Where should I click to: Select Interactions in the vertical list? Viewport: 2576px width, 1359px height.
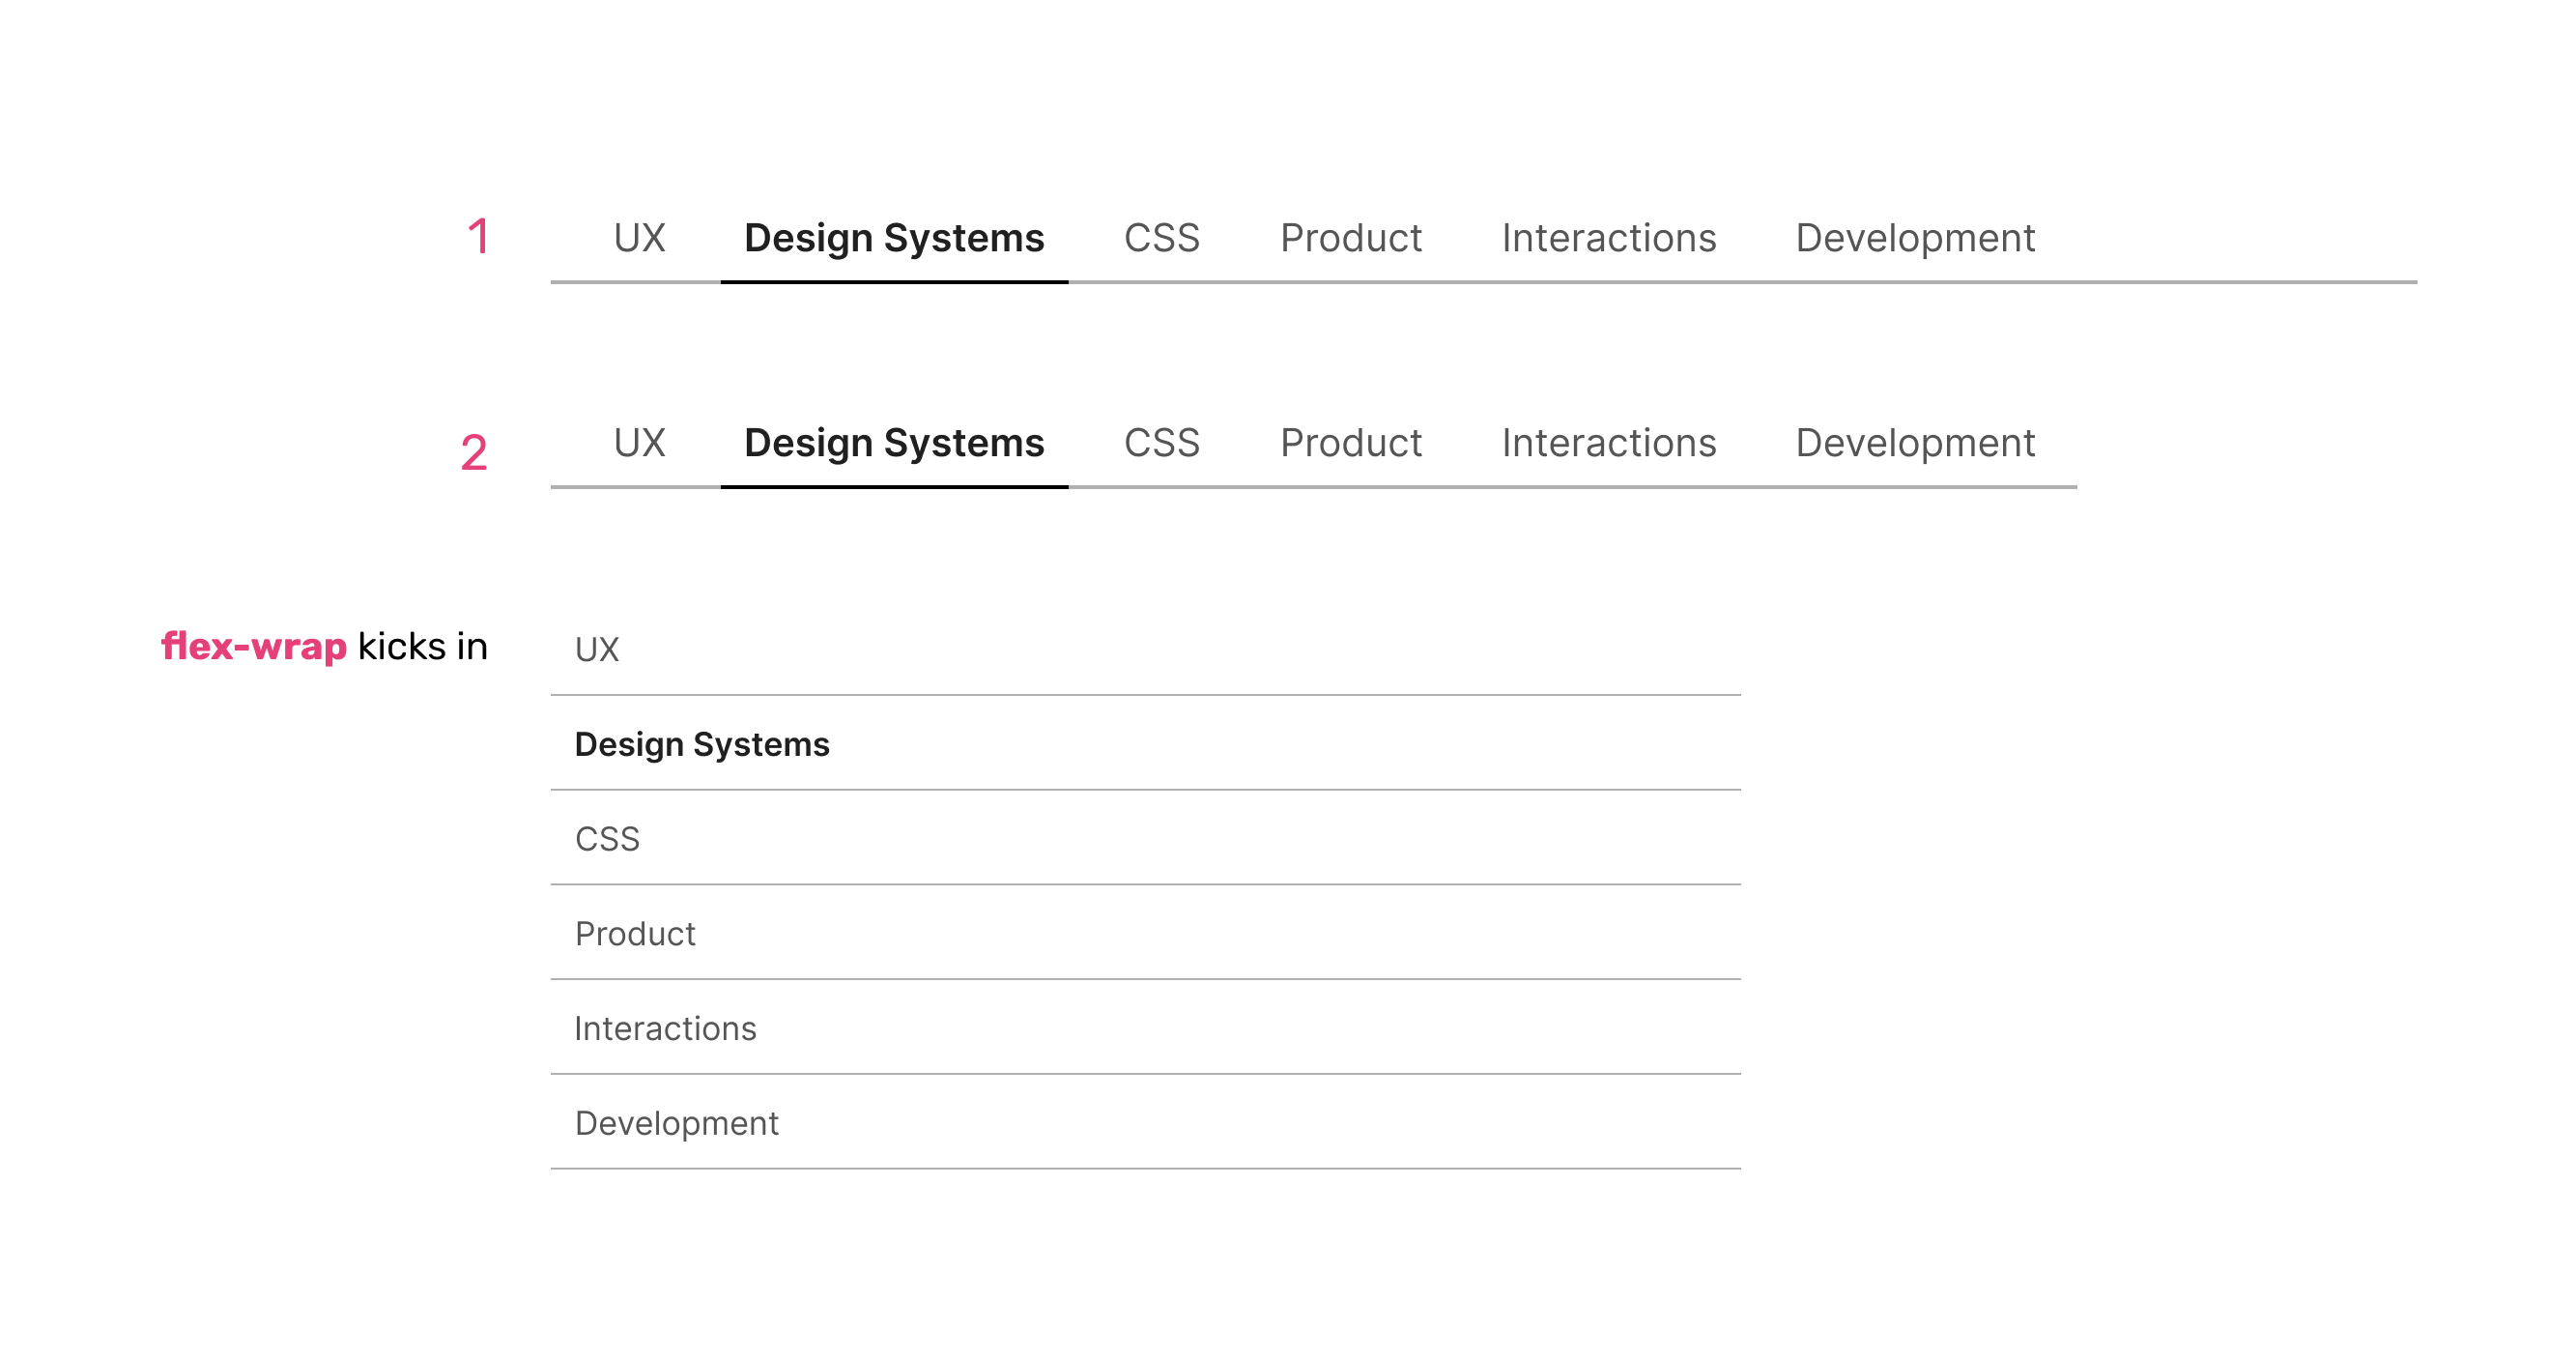[x=666, y=1028]
